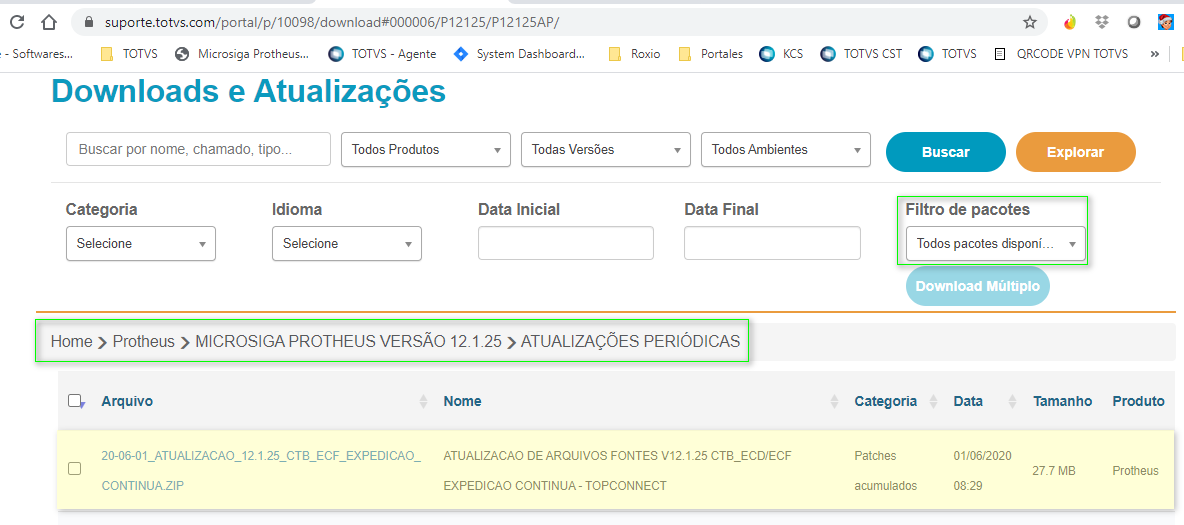Image resolution: width=1184 pixels, height=525 pixels.
Task: Click the Download Múltiplo button
Action: point(978,286)
